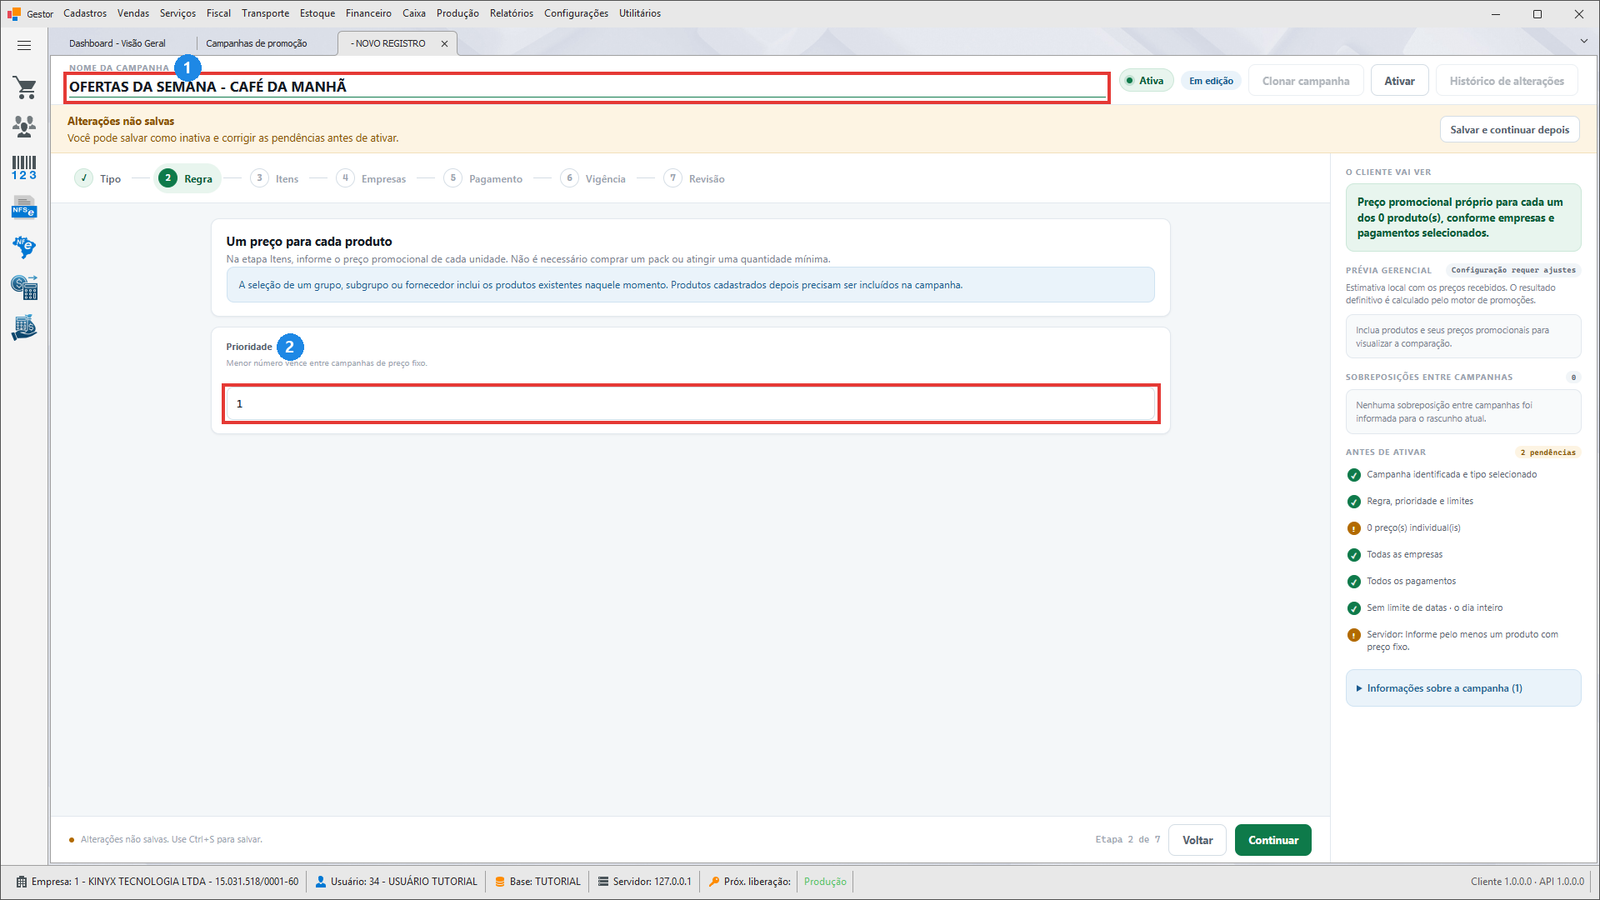Open the Vendas menu
The height and width of the screenshot is (900, 1600).
click(133, 13)
